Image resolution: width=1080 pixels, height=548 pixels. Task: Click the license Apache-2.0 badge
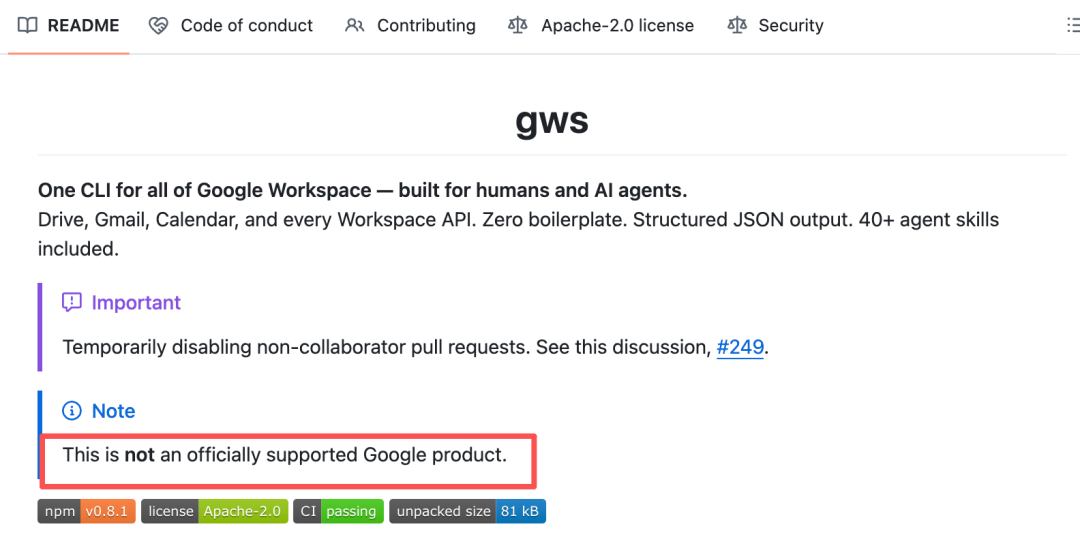coord(214,511)
